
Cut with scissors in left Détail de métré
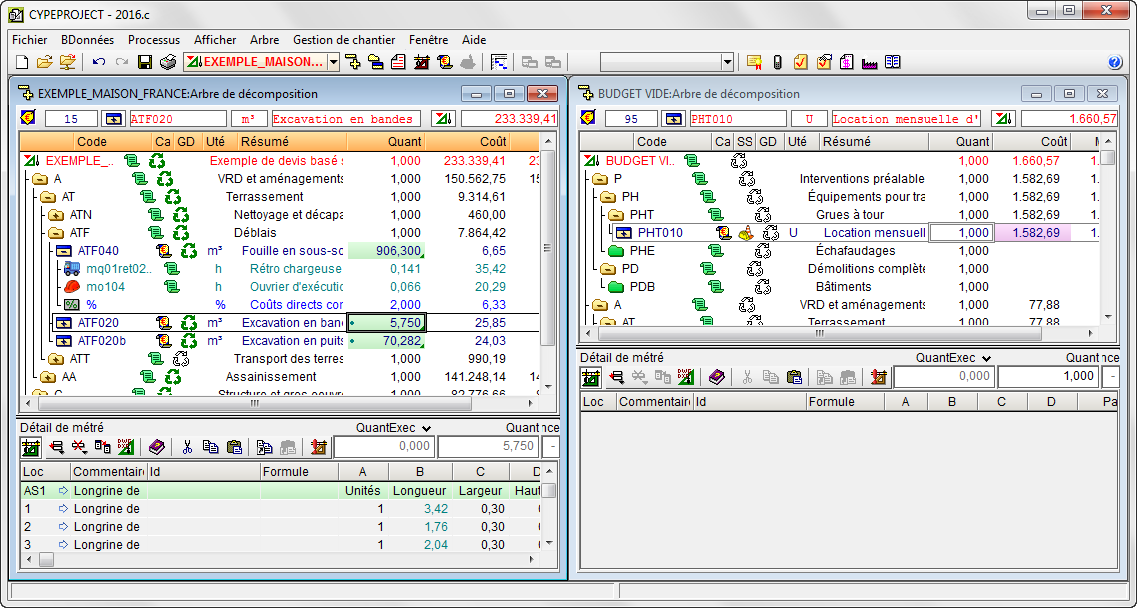(x=187, y=447)
